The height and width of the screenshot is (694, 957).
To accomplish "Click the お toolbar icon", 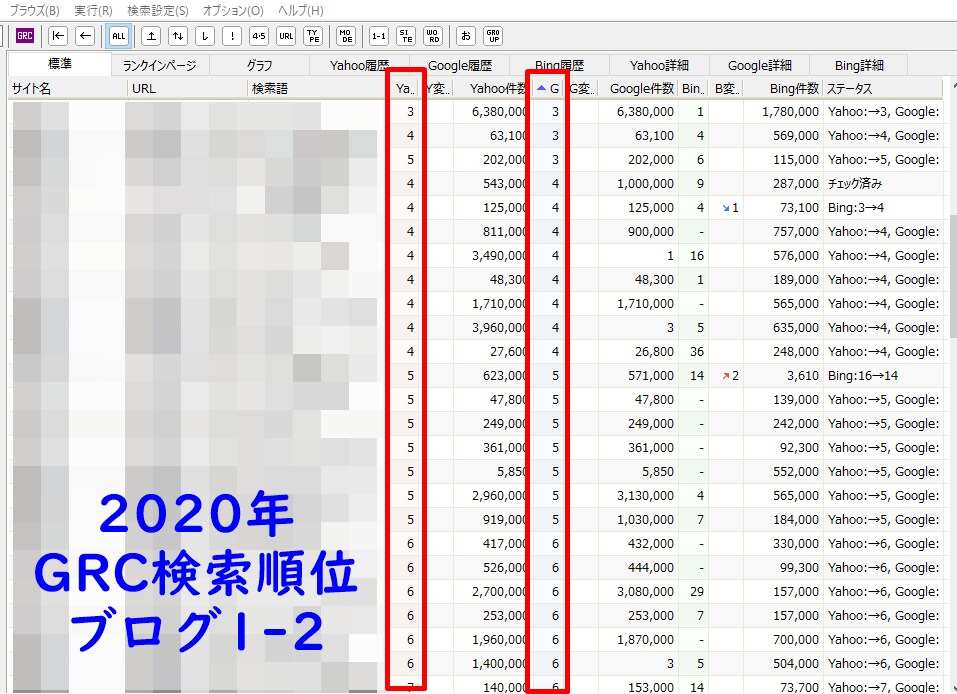I will 466,36.
